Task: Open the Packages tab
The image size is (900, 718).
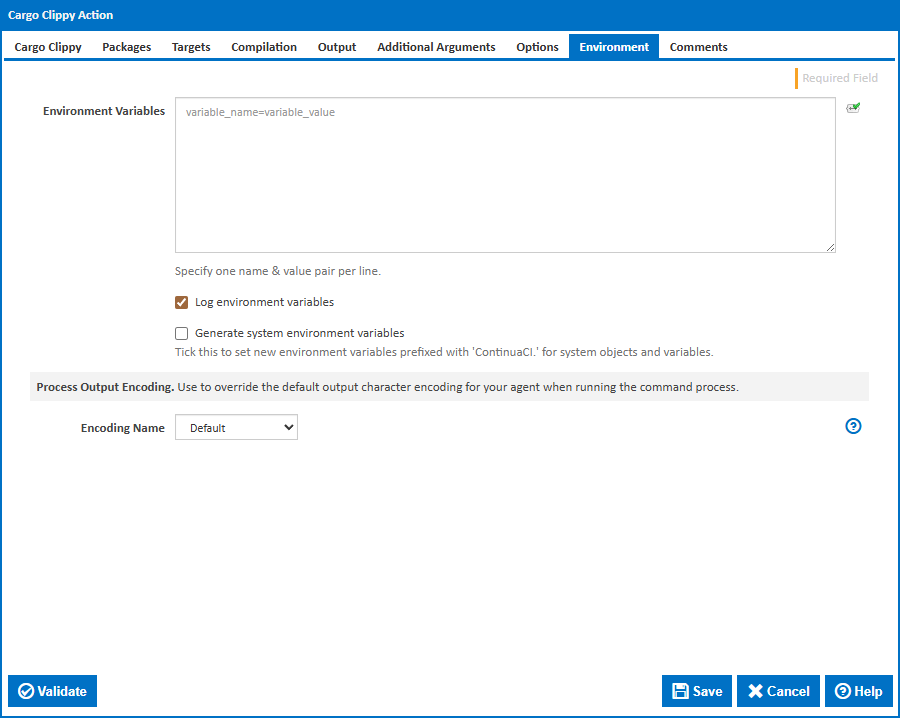Action: (127, 47)
